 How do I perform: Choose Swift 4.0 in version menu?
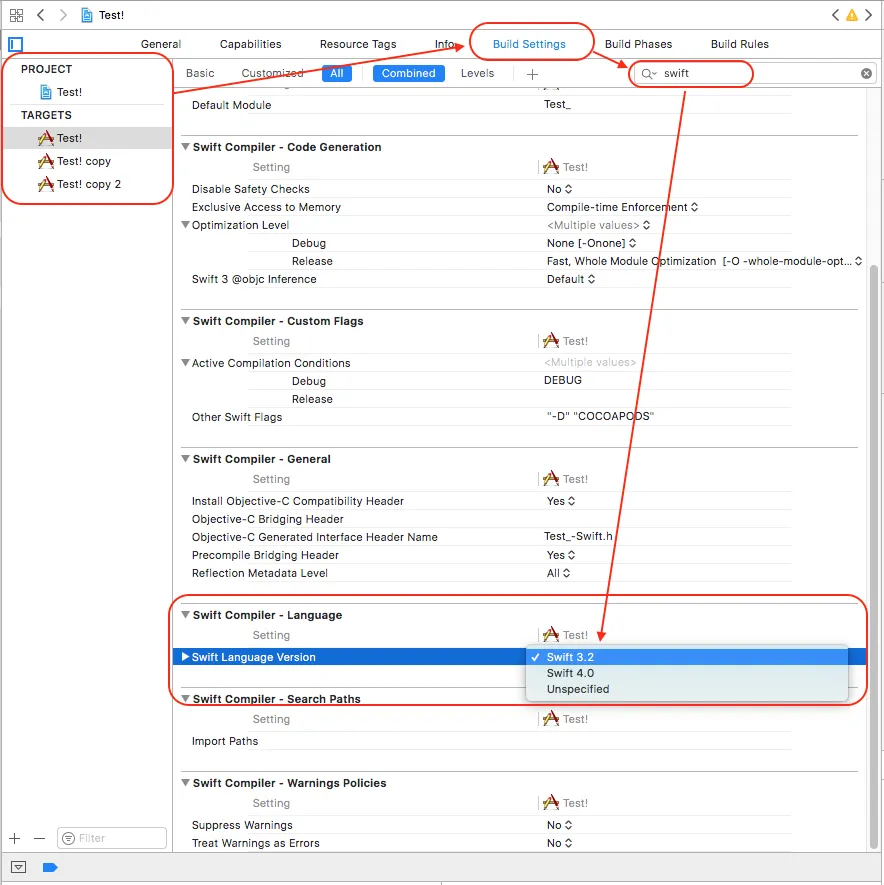coord(686,673)
